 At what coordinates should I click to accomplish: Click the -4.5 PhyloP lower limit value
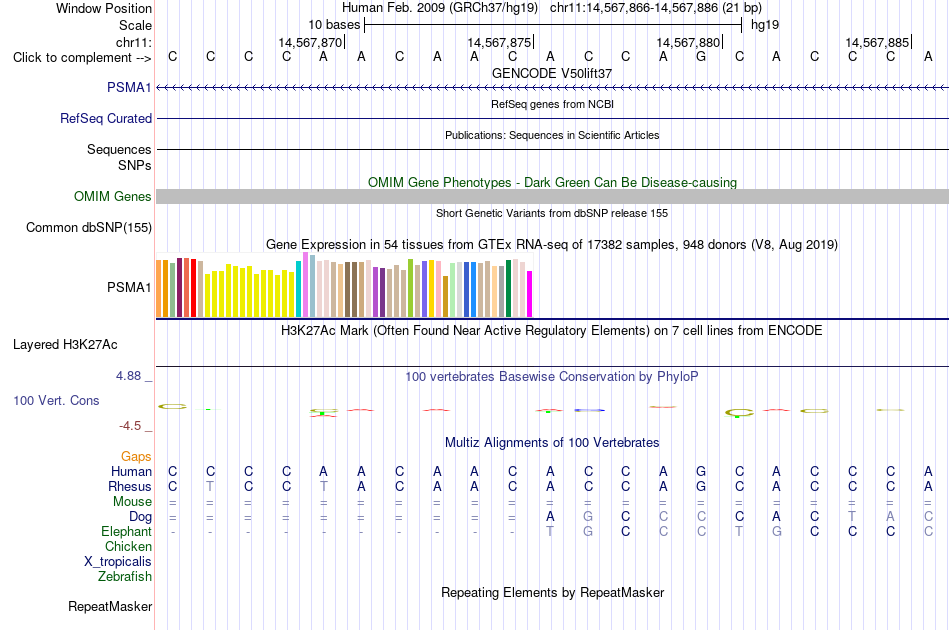[x=130, y=426]
